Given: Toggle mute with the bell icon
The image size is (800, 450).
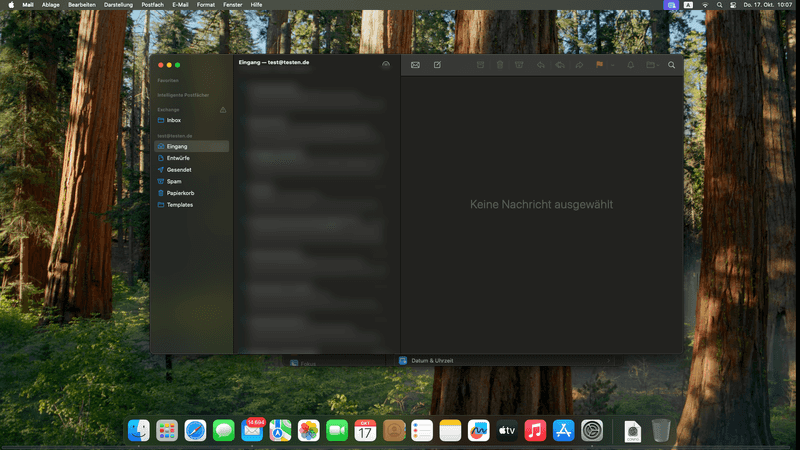Looking at the screenshot, I should (x=630, y=65).
